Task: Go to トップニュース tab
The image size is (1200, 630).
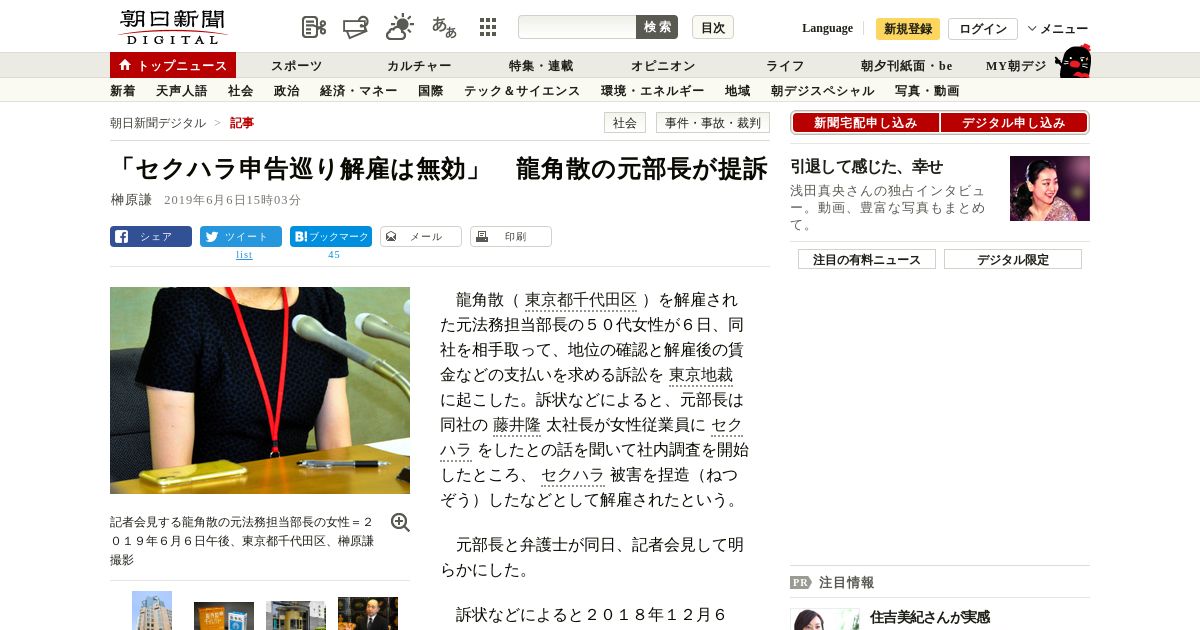Action: point(173,65)
